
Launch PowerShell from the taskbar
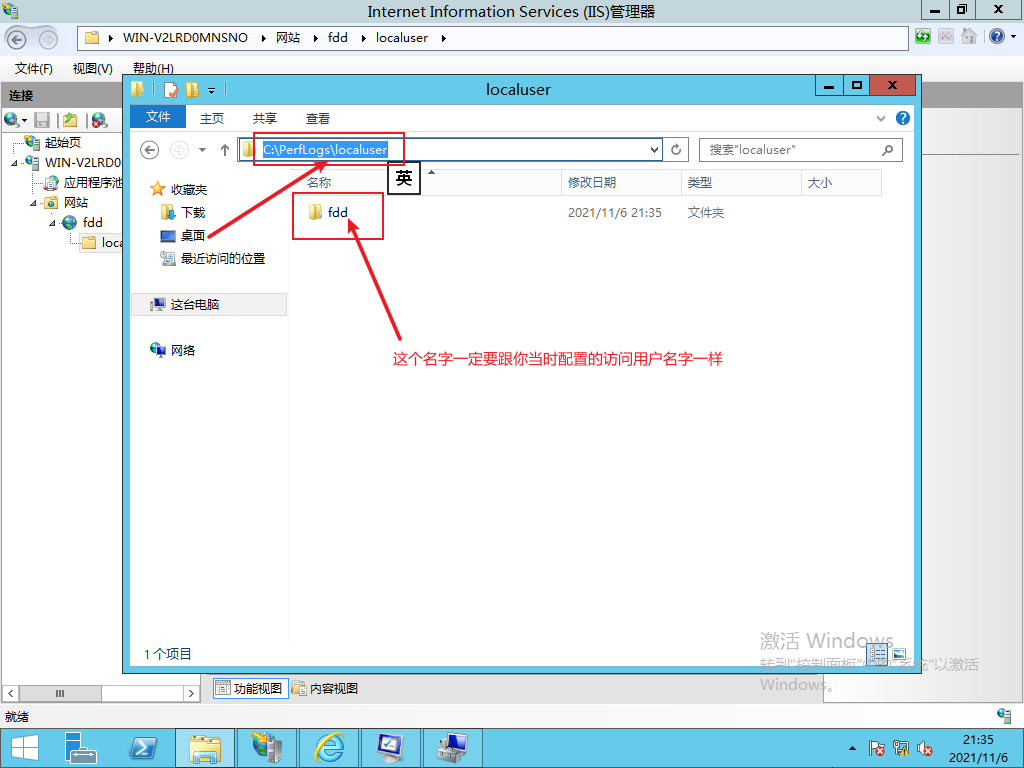click(143, 748)
